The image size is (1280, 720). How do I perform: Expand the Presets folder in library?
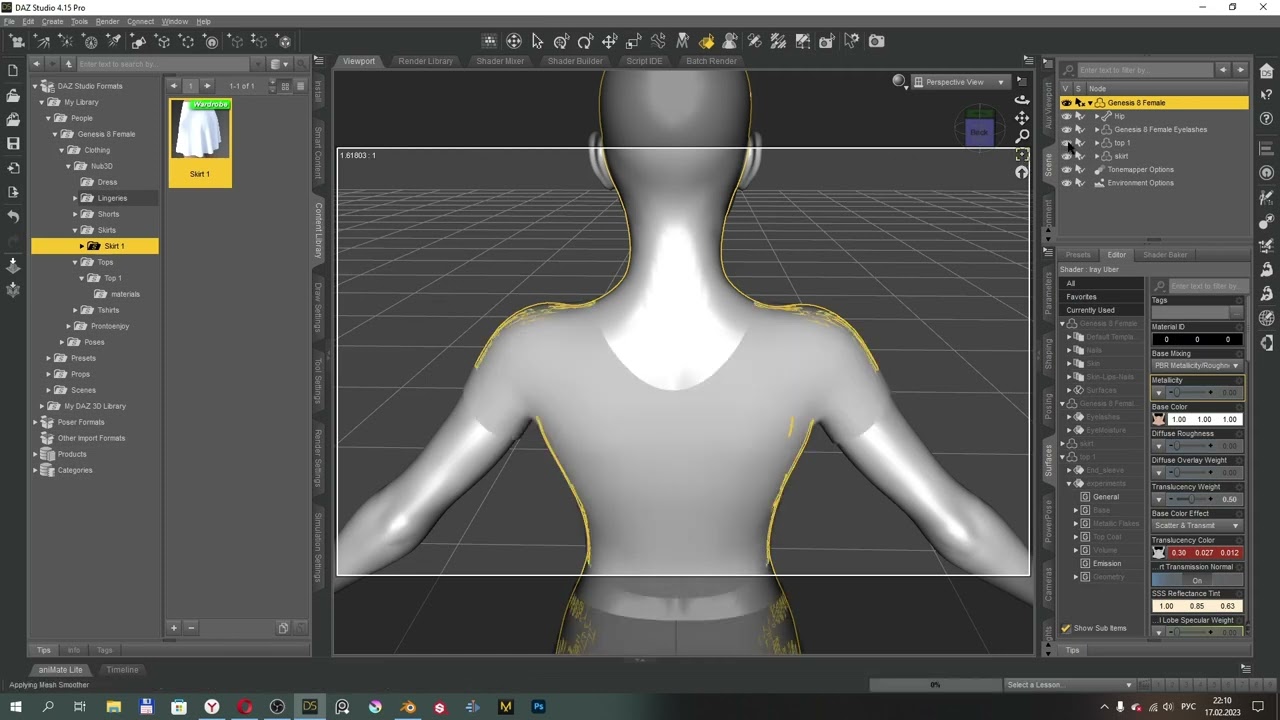[x=49, y=358]
